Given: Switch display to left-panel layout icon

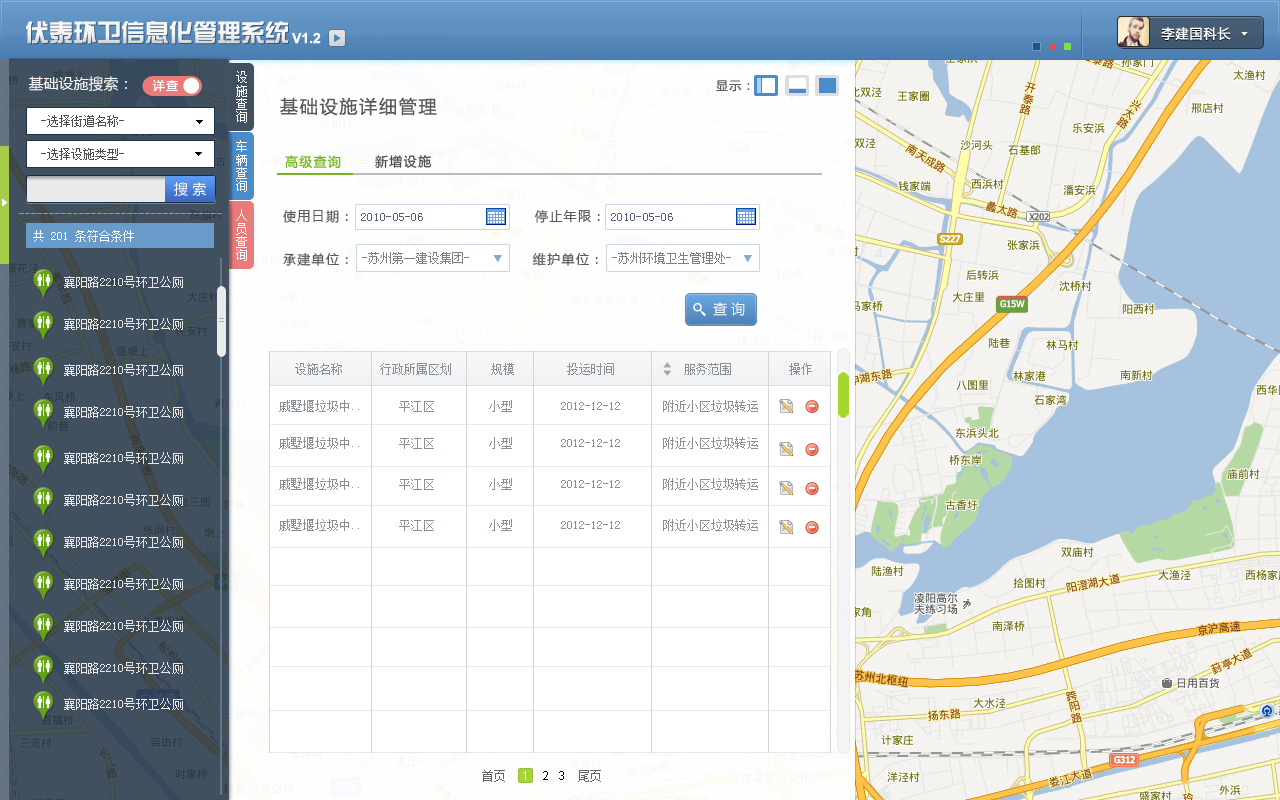Looking at the screenshot, I should coord(765,85).
